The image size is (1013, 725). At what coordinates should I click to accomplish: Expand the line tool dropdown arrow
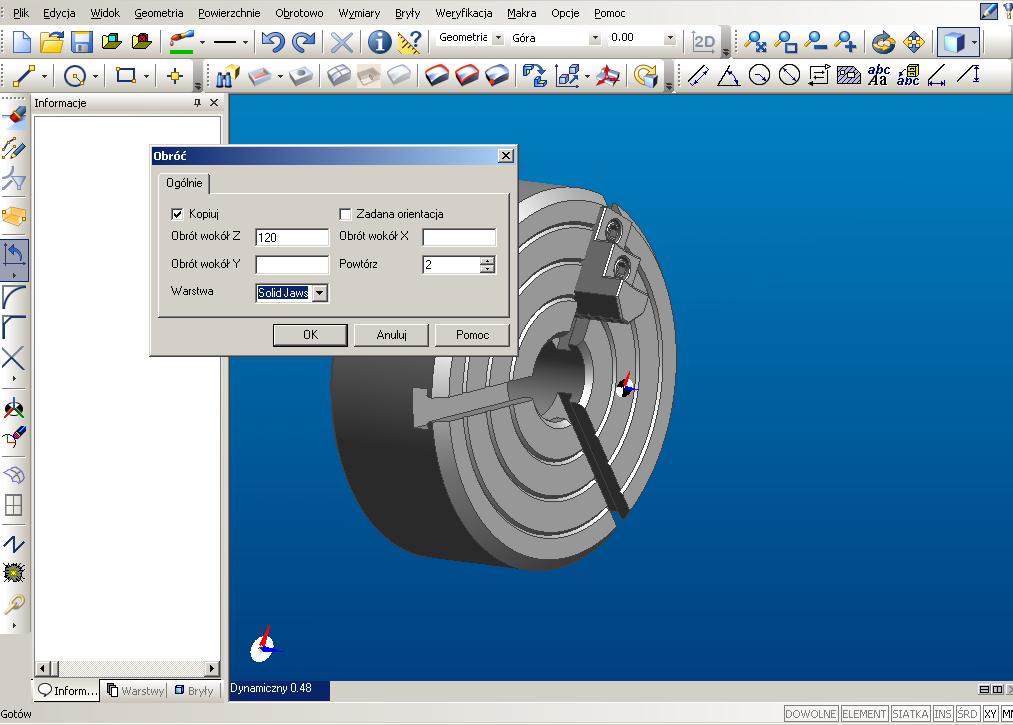44,76
